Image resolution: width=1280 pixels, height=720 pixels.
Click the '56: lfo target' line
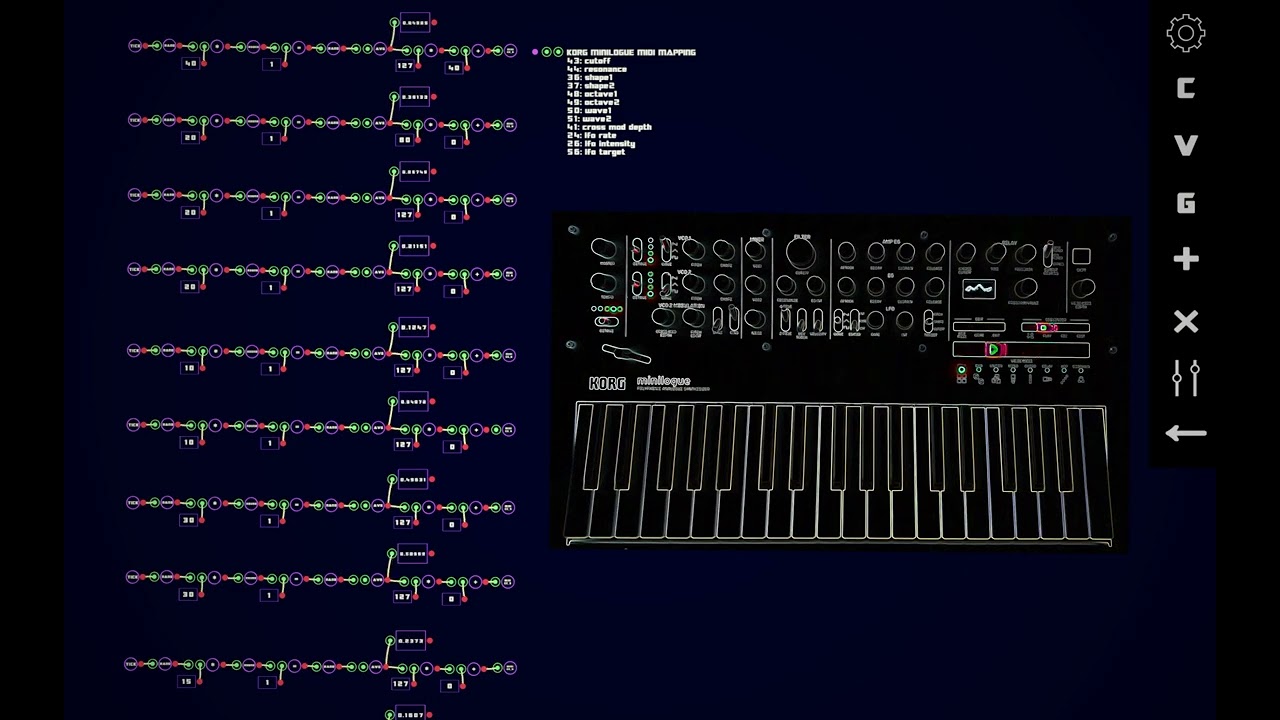596,152
